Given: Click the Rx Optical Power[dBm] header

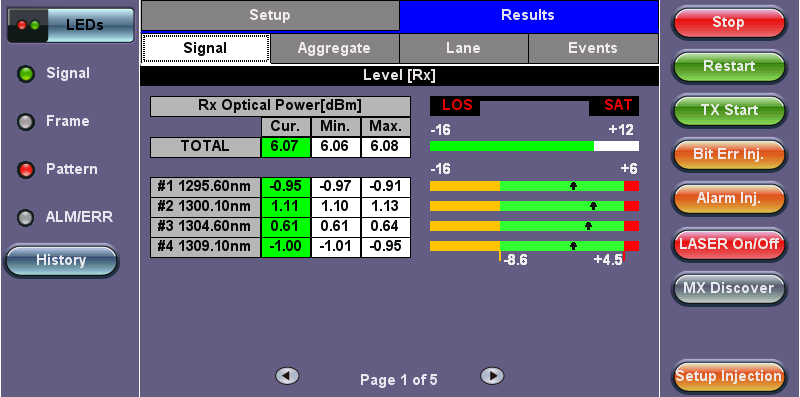Looking at the screenshot, I should 280,106.
